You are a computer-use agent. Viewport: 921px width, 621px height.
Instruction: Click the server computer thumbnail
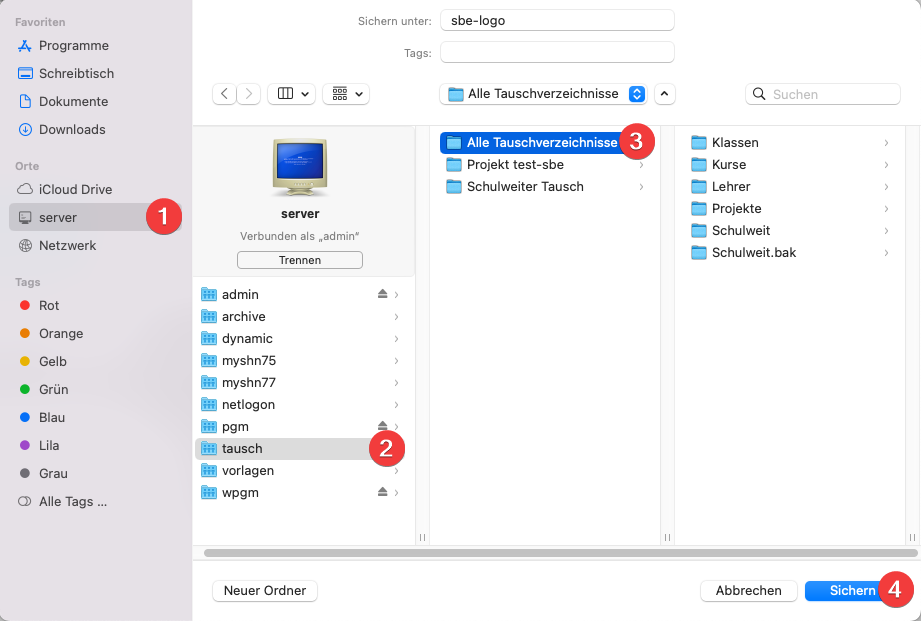point(300,168)
